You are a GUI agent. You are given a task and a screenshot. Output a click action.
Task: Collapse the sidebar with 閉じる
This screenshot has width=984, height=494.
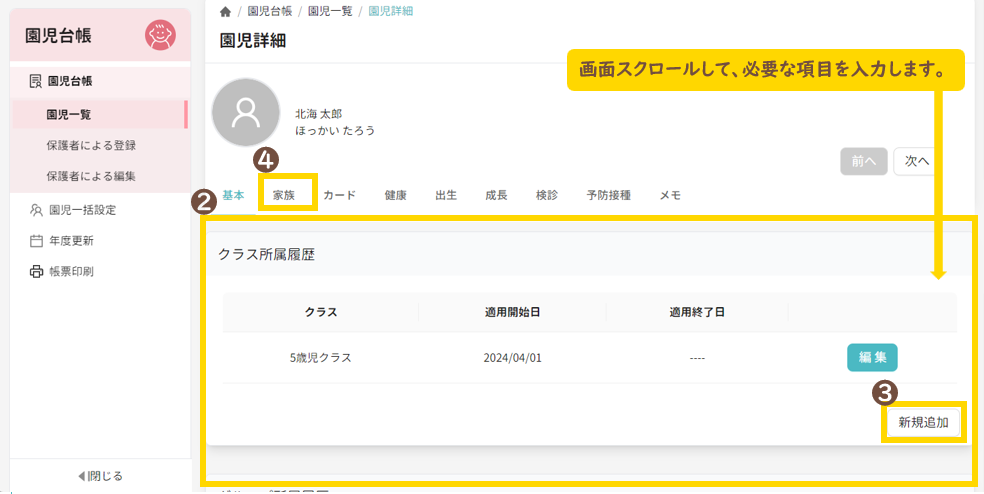[100, 476]
